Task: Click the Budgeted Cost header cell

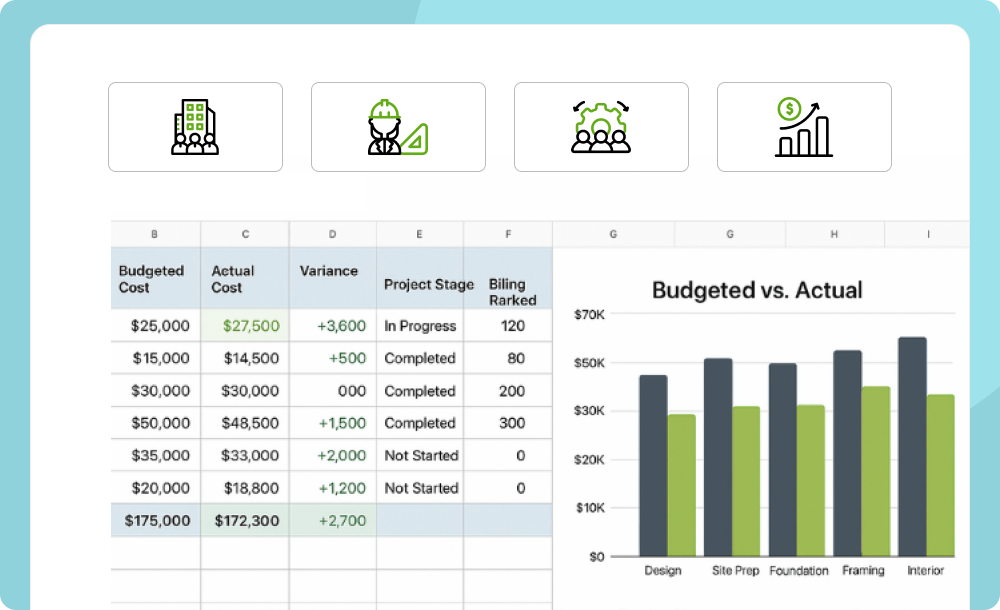Action: pyautogui.click(x=154, y=279)
